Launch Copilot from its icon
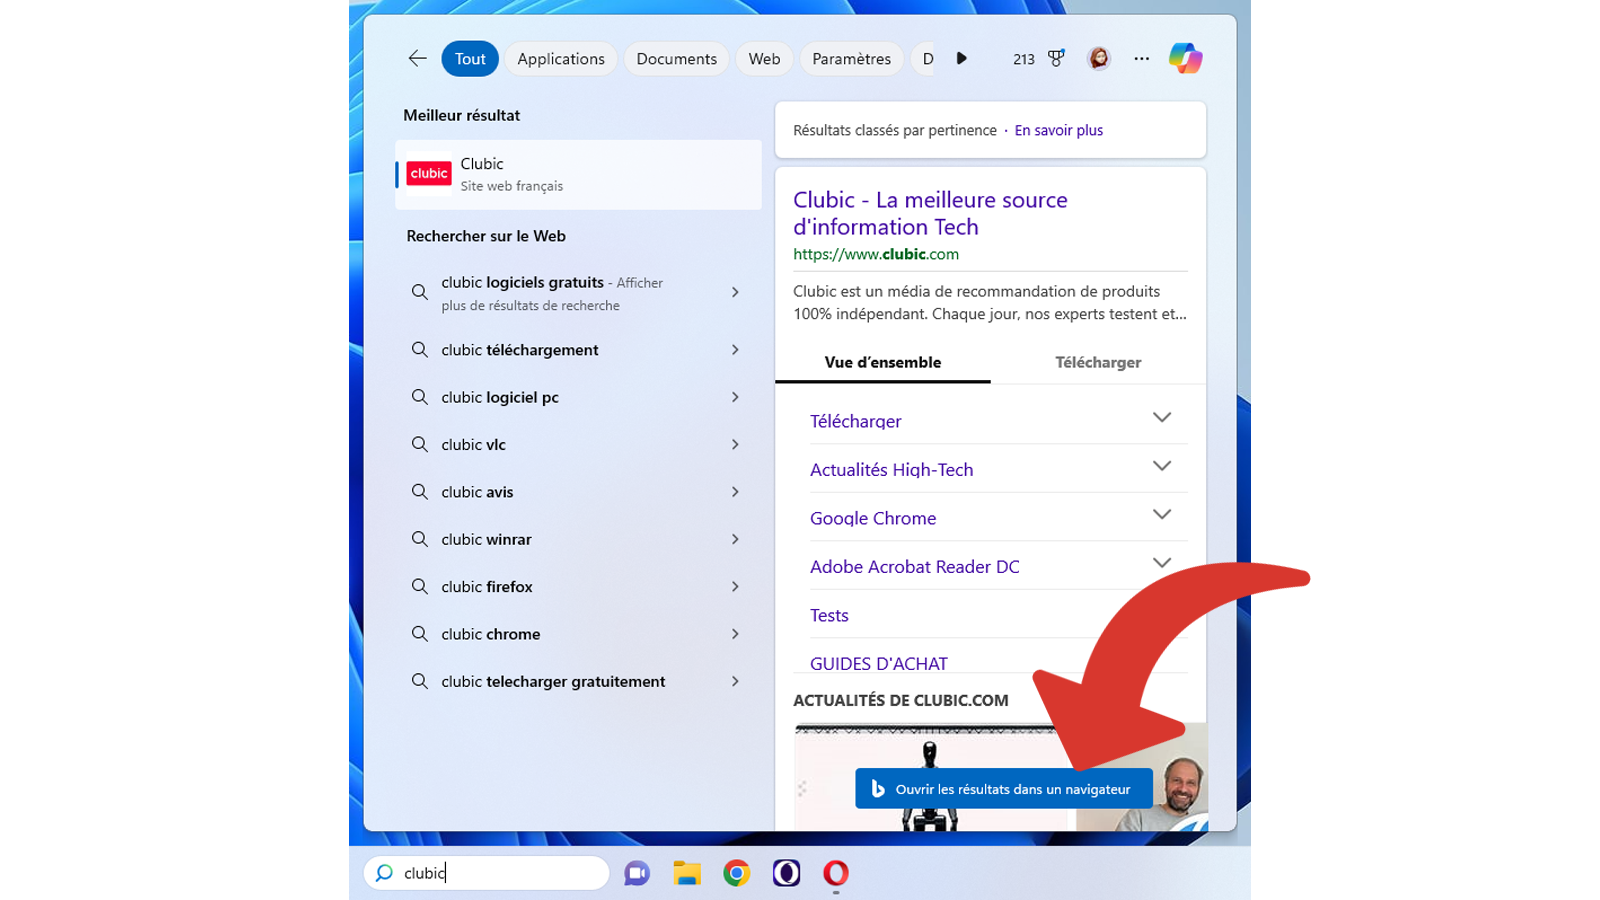Image resolution: width=1600 pixels, height=900 pixels. pos(1186,58)
